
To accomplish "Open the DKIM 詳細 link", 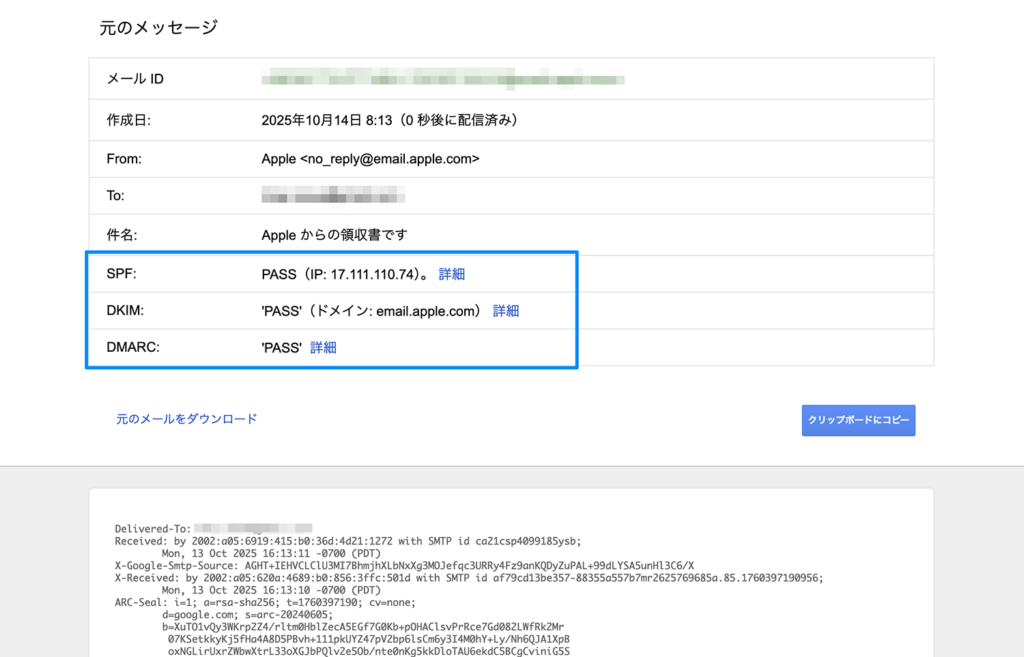I will point(505,311).
